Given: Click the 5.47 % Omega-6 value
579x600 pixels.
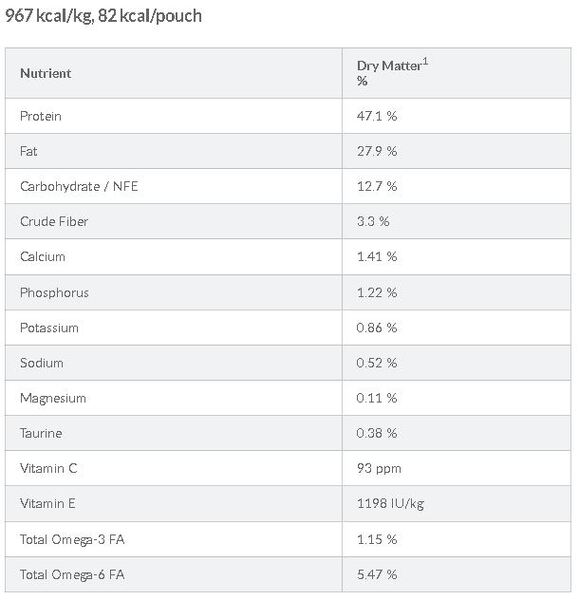Looking at the screenshot, I should [x=377, y=574].
